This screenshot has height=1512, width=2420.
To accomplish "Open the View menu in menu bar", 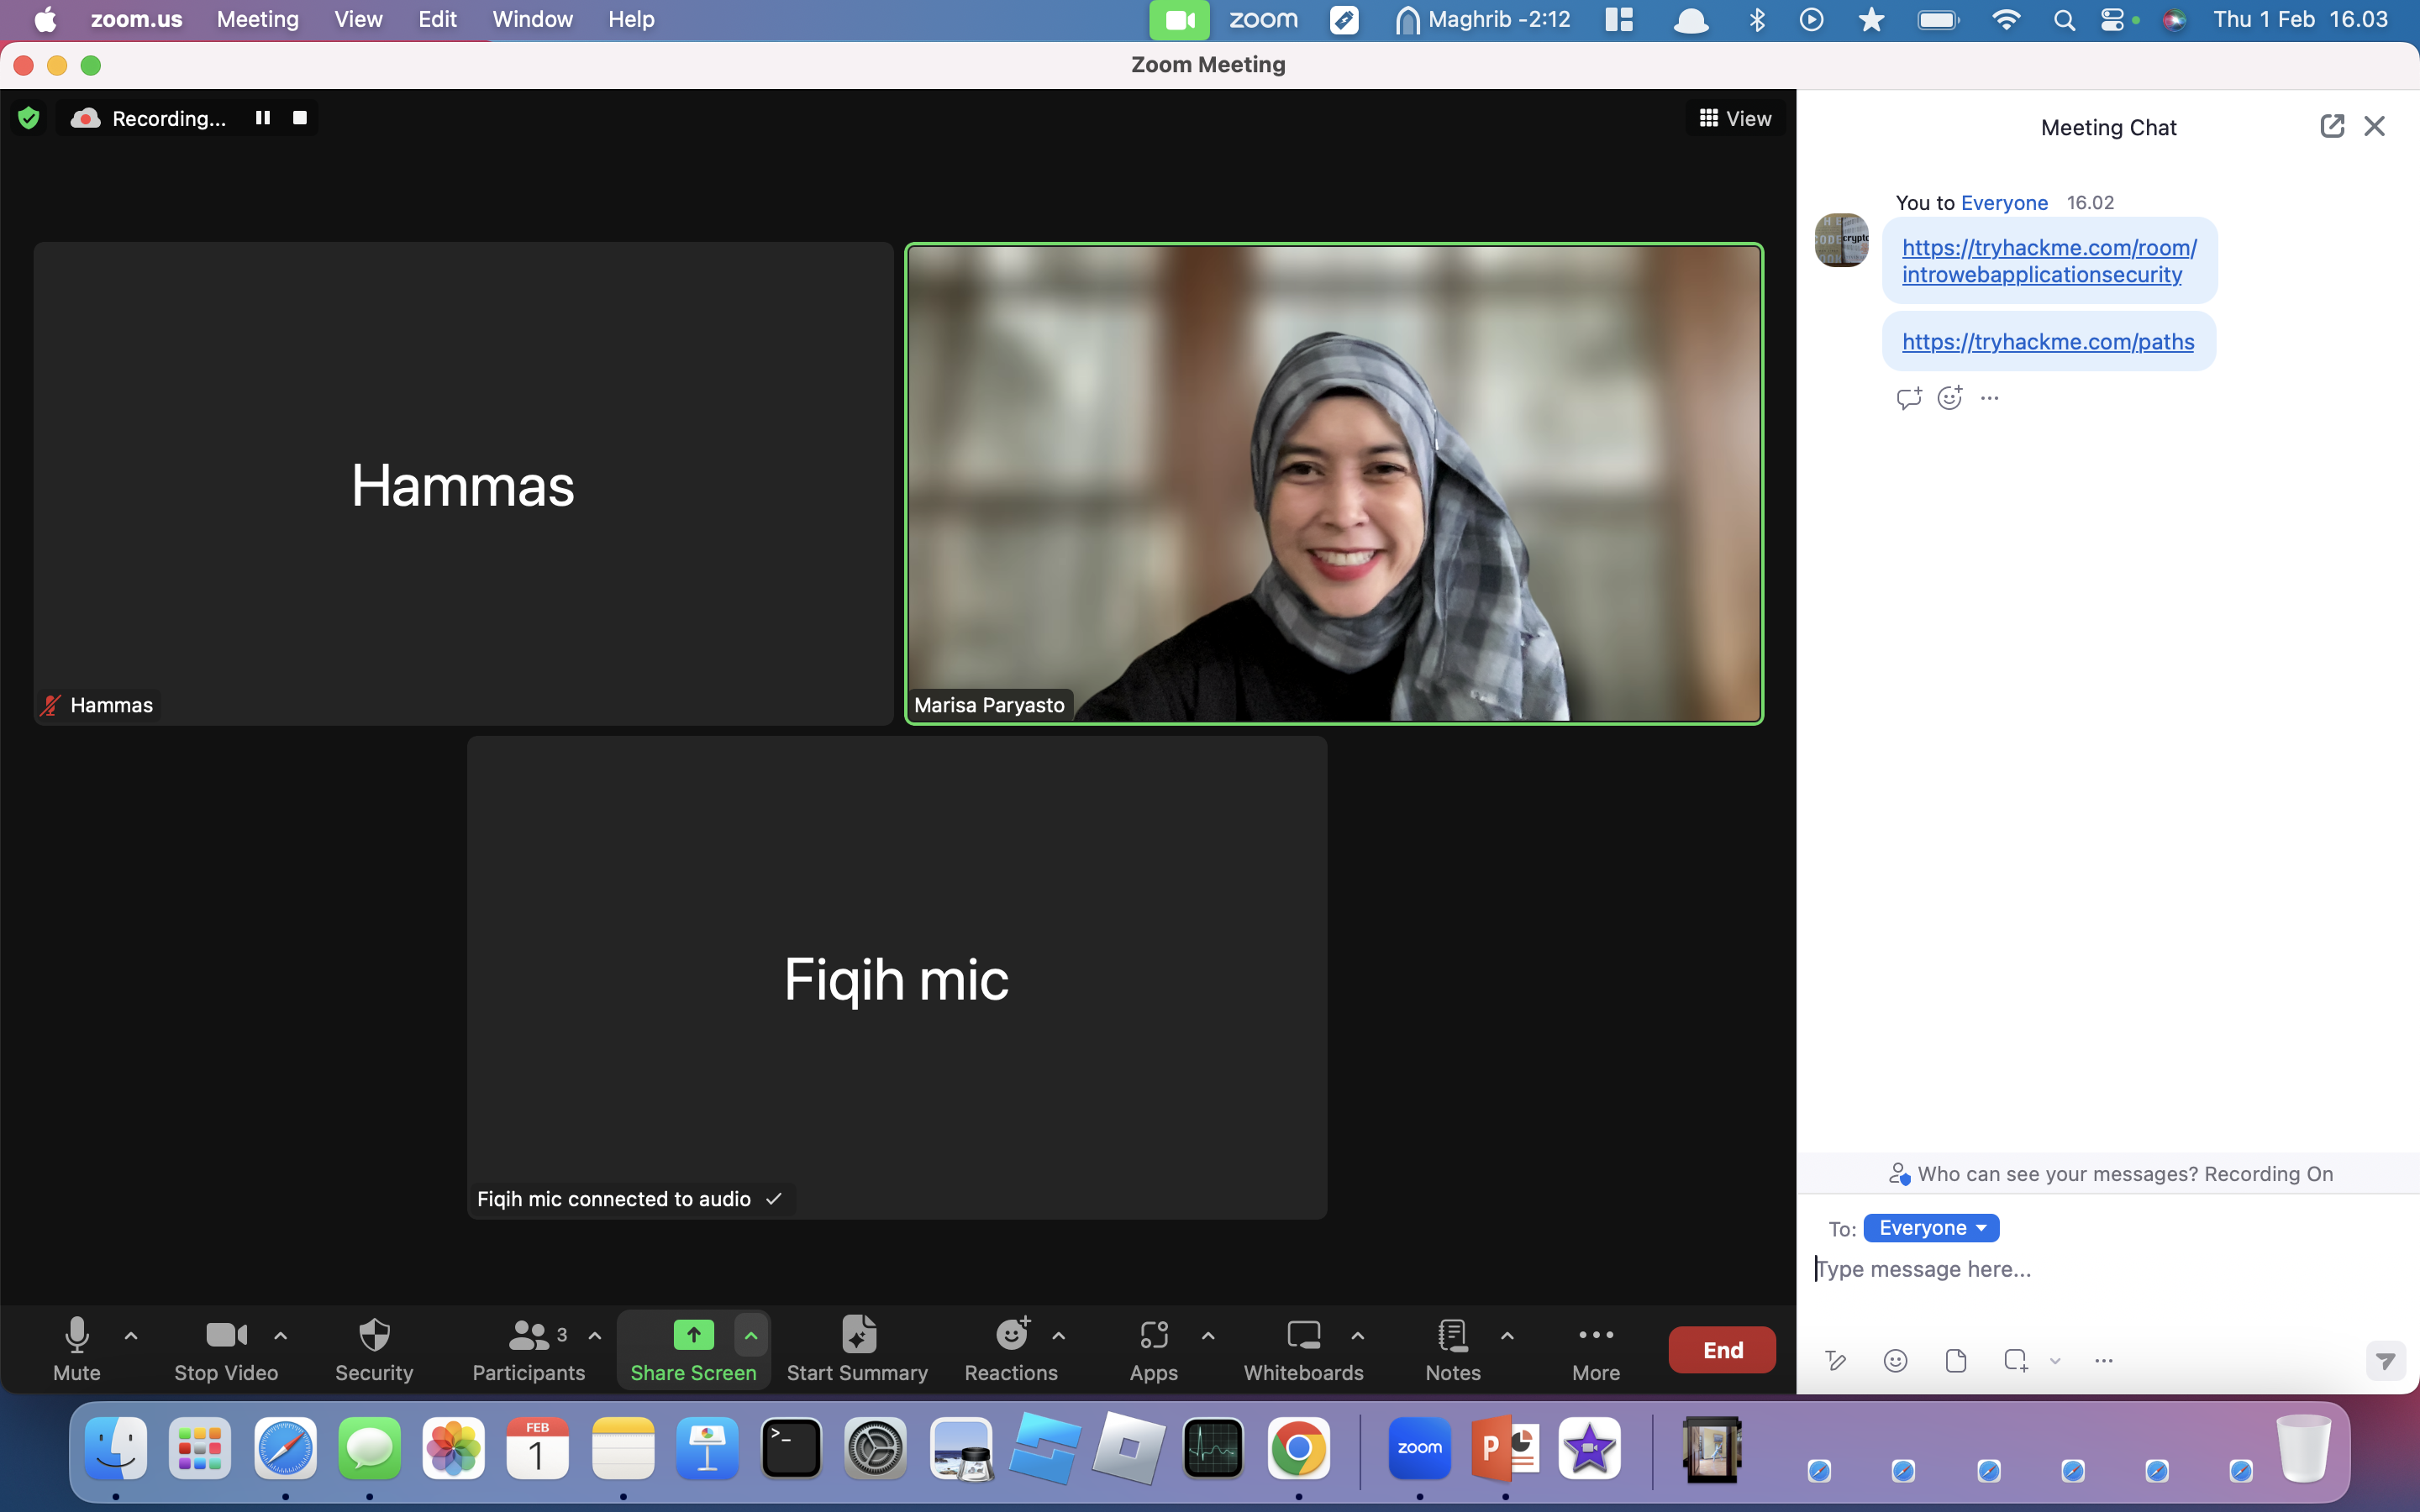I will click(x=358, y=19).
